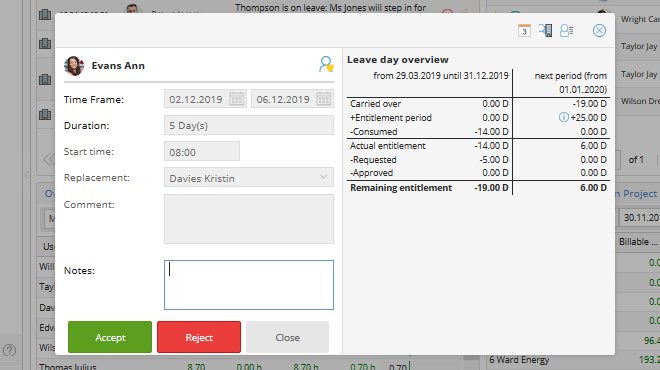Open the user list icon in dialog header
Image resolution: width=660 pixels, height=370 pixels.
[567, 30]
